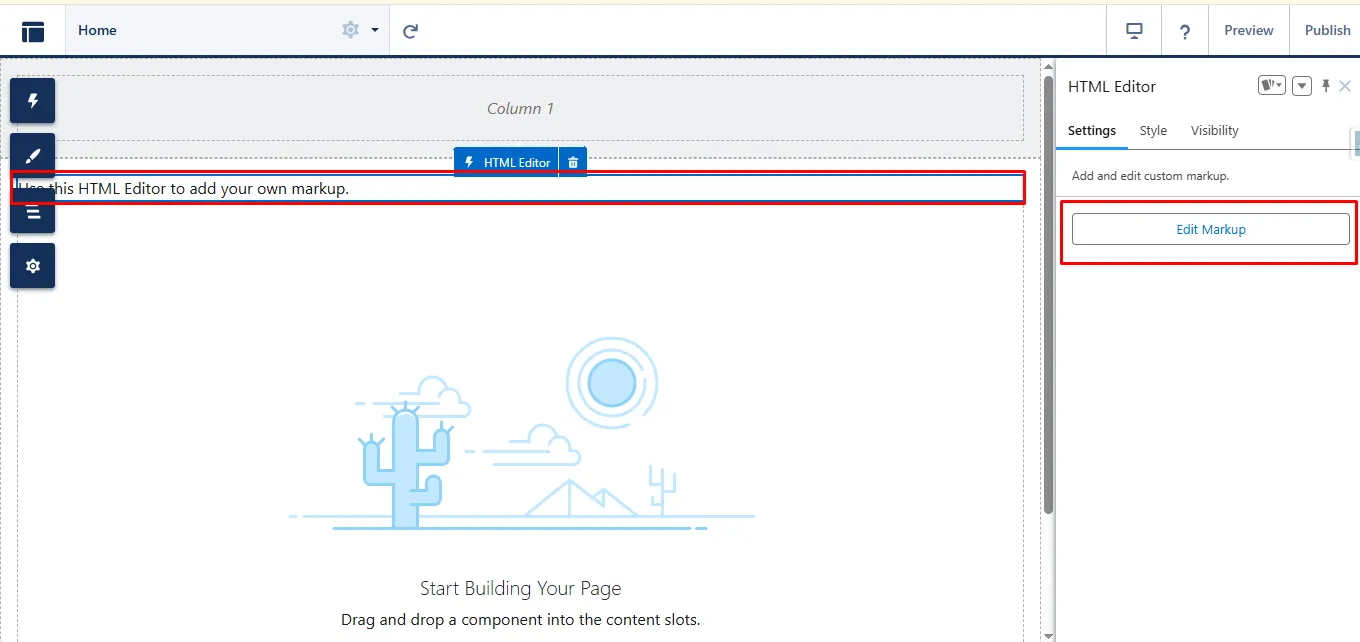The height and width of the screenshot is (642, 1360).
Task: Open the Theme paintbrush panel
Action: click(32, 156)
